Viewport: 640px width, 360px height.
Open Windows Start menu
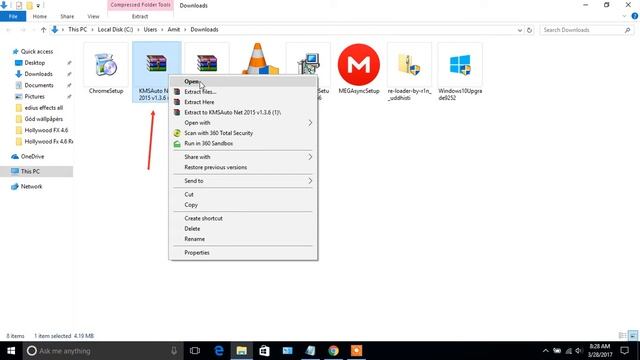11,351
